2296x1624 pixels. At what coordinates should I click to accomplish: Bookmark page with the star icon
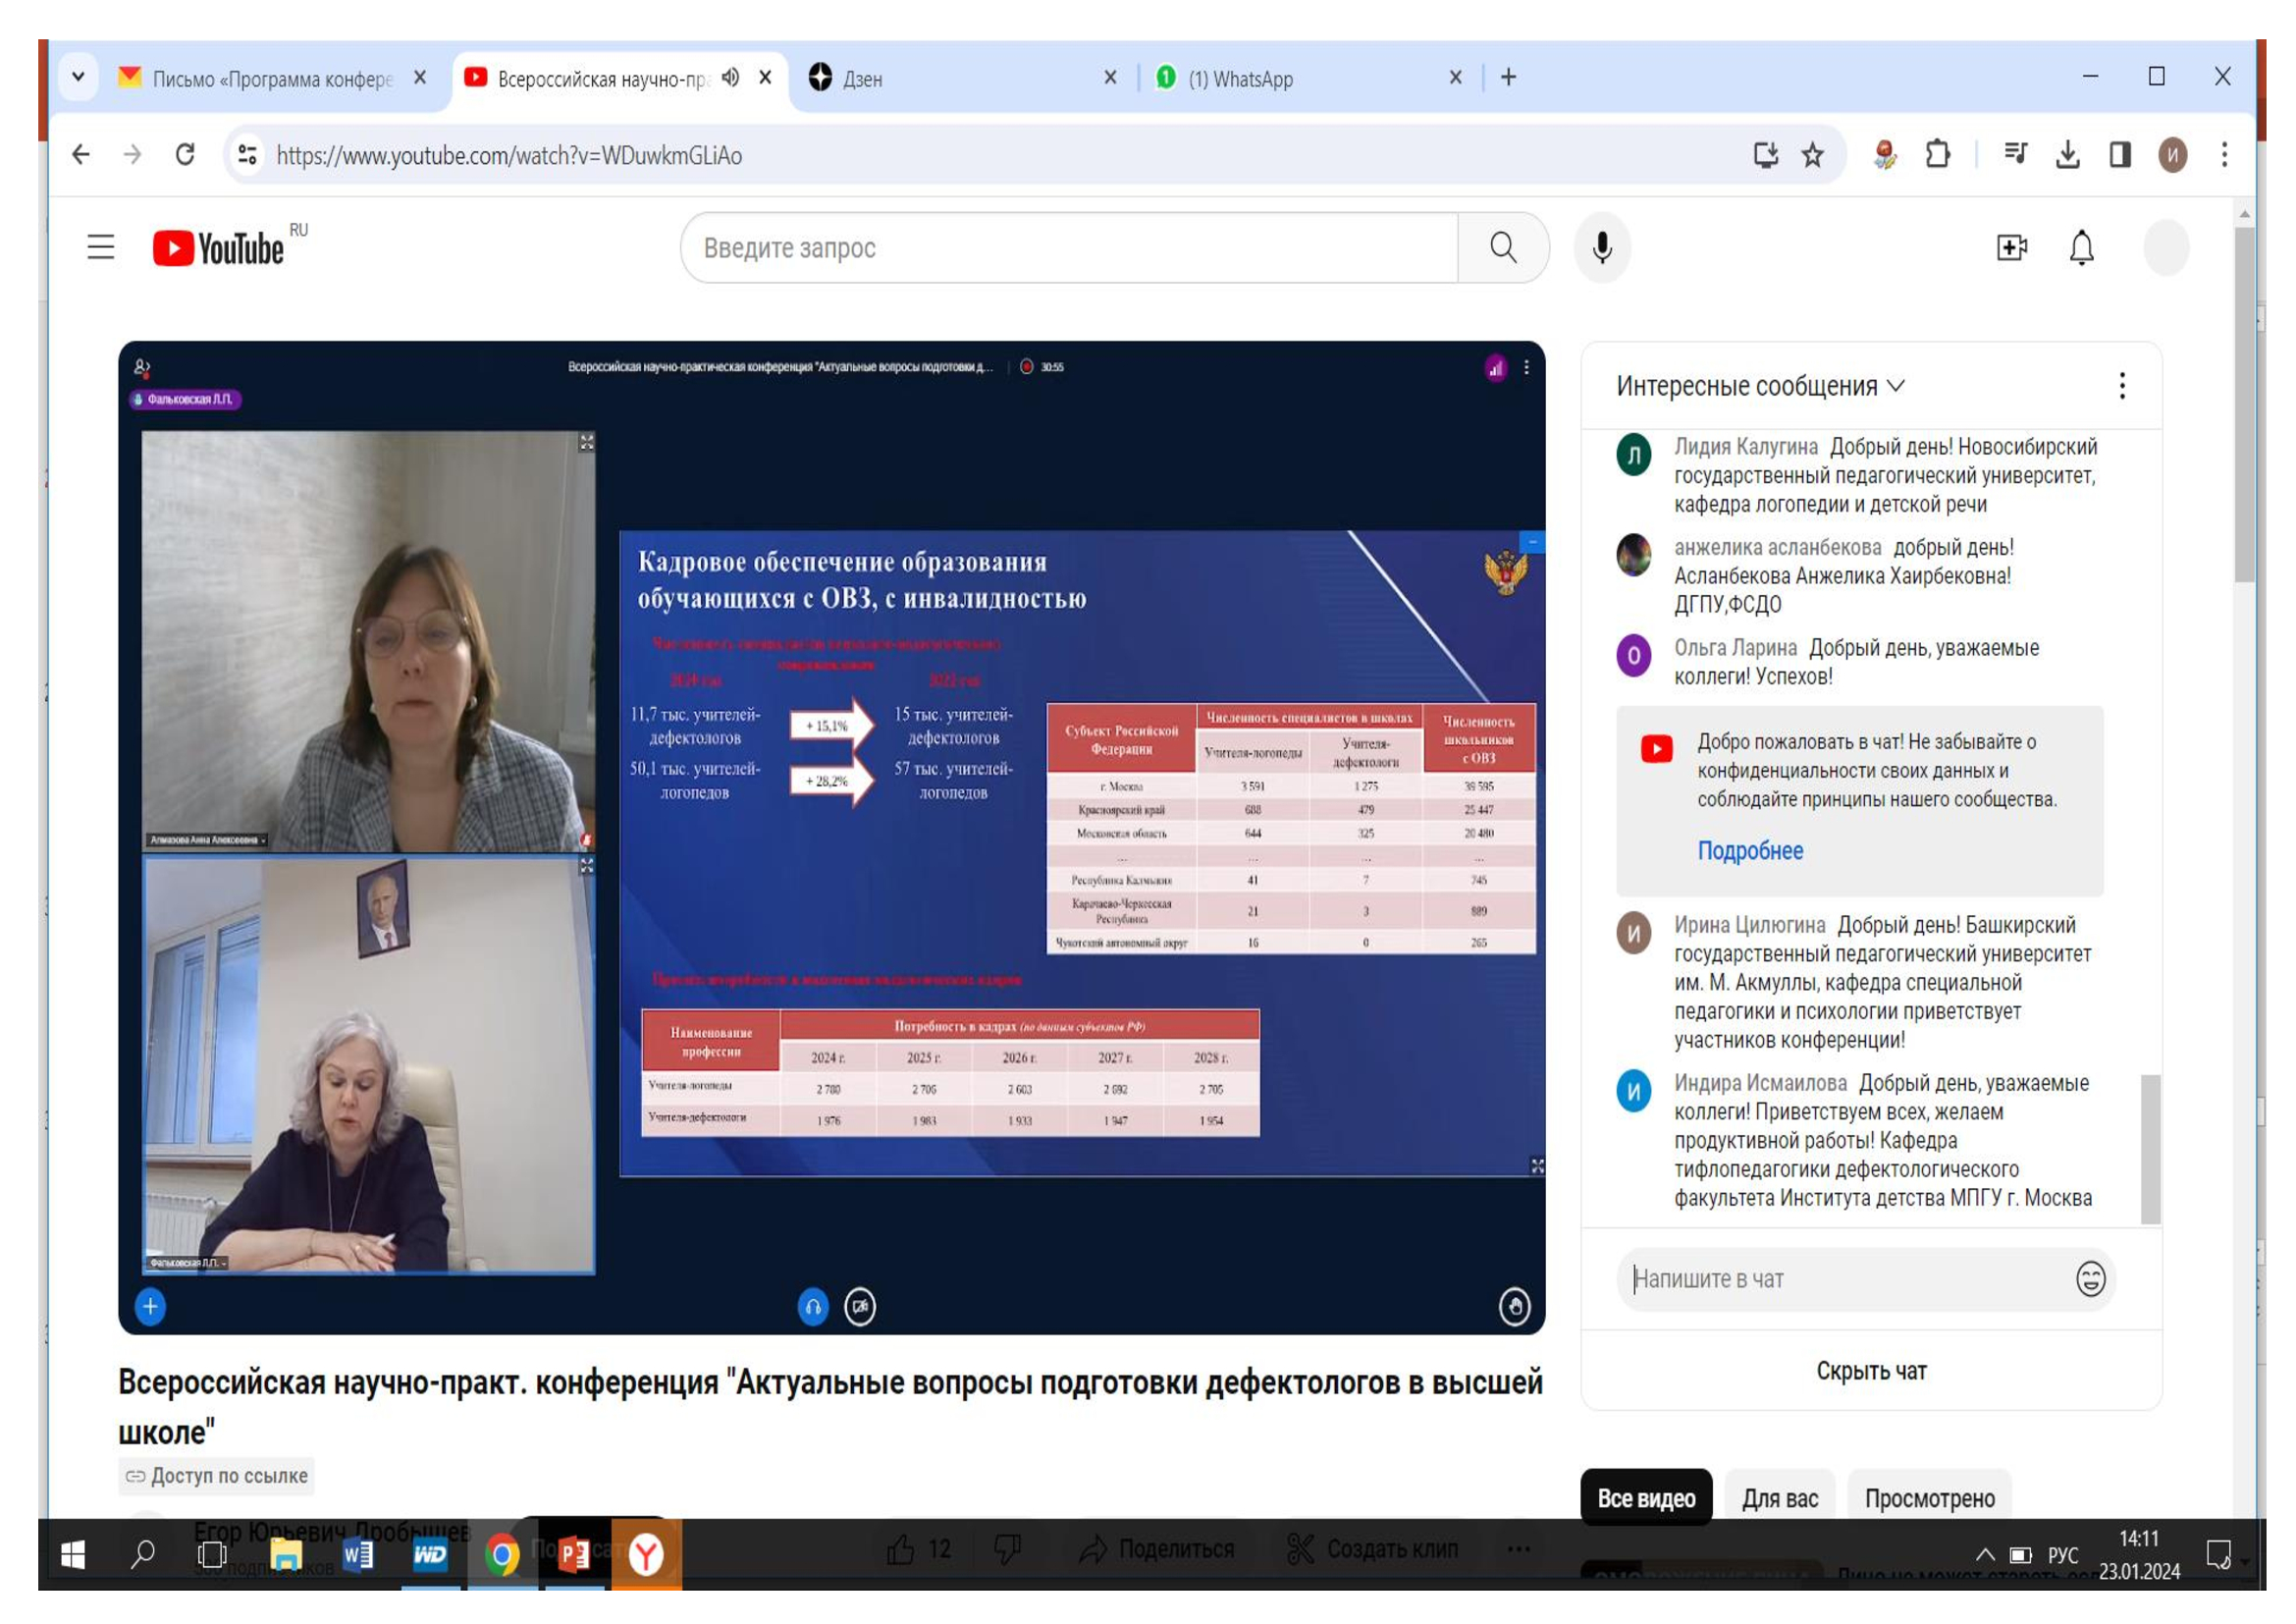1812,155
